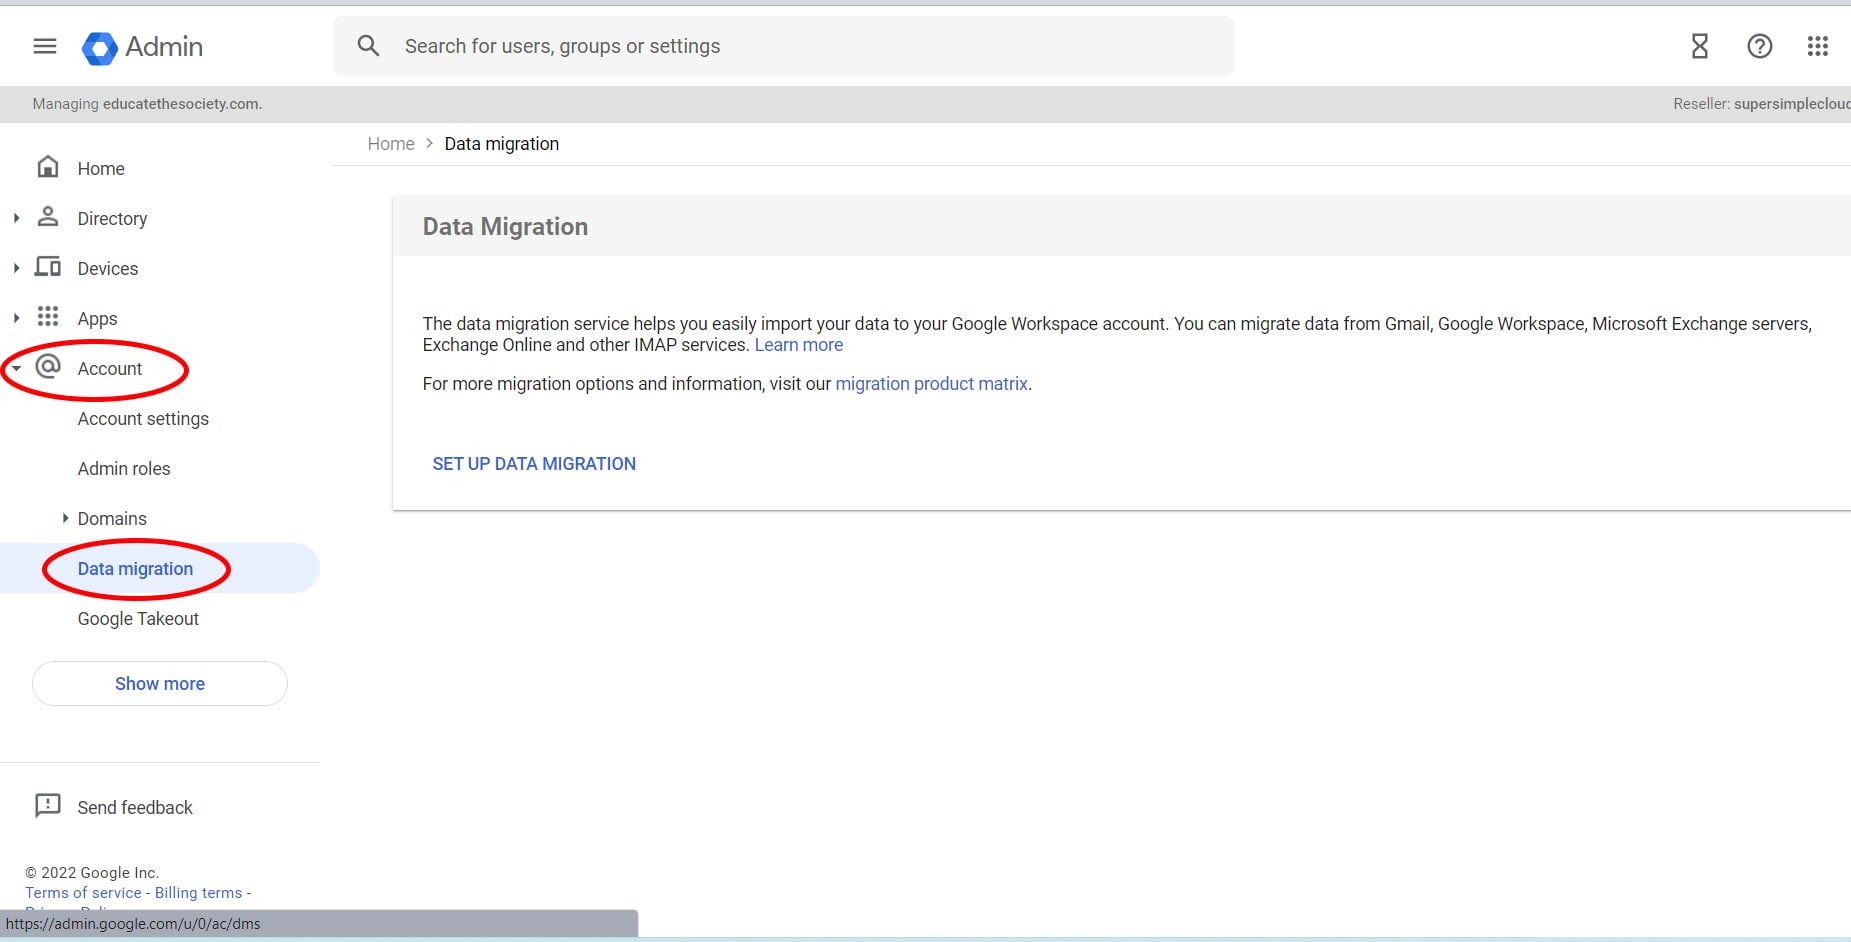Viewport: 1851px width, 942px height.
Task: Open Apps in the sidebar
Action: point(97,319)
